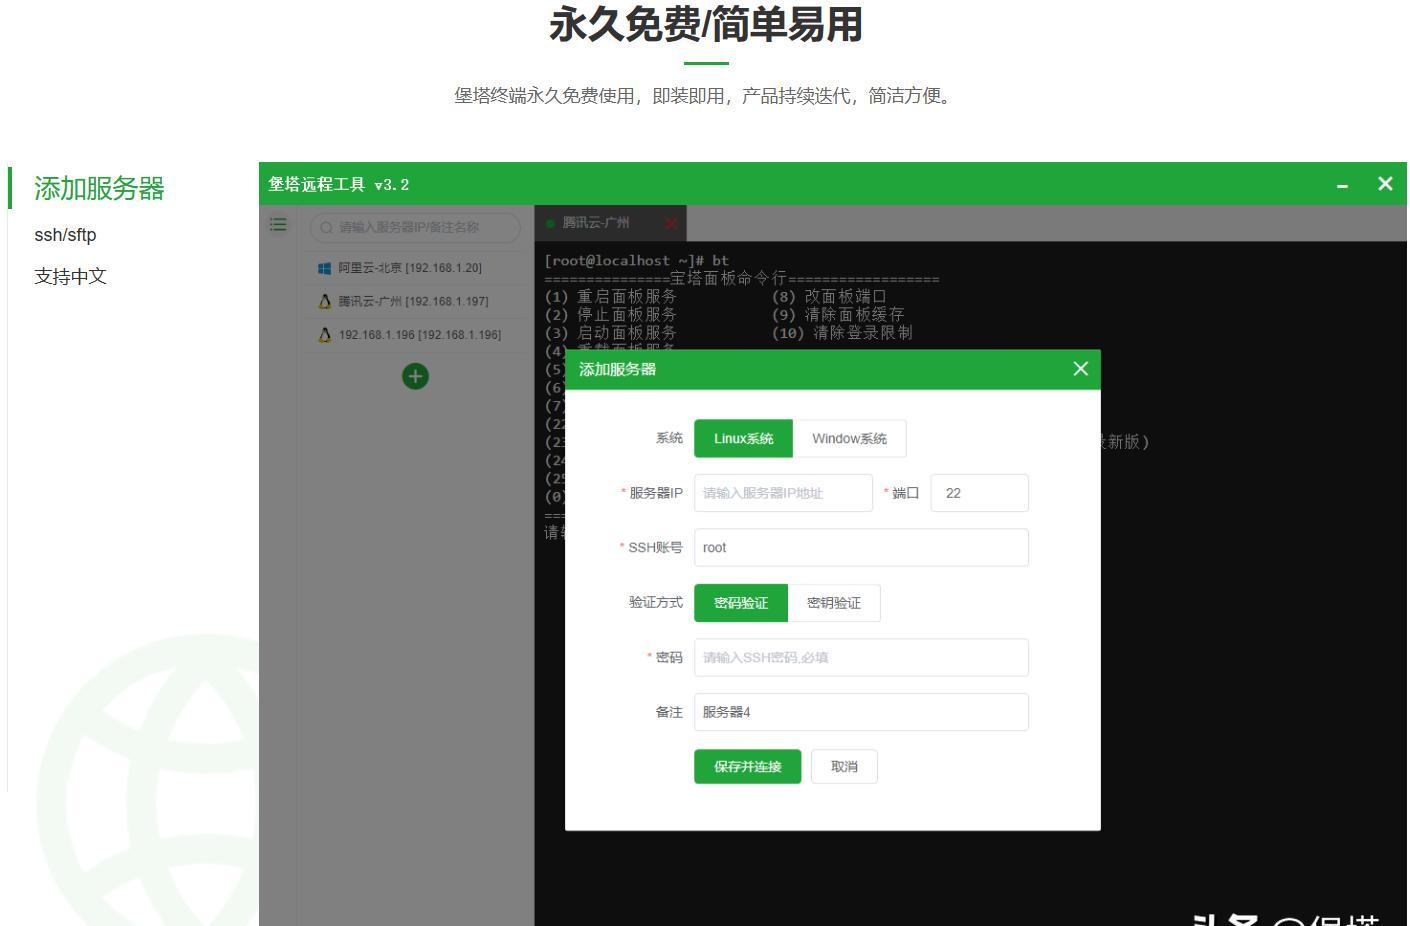Click the SSH账号 field containing root
Viewport: 1410px width, 926px height.
[x=861, y=548]
